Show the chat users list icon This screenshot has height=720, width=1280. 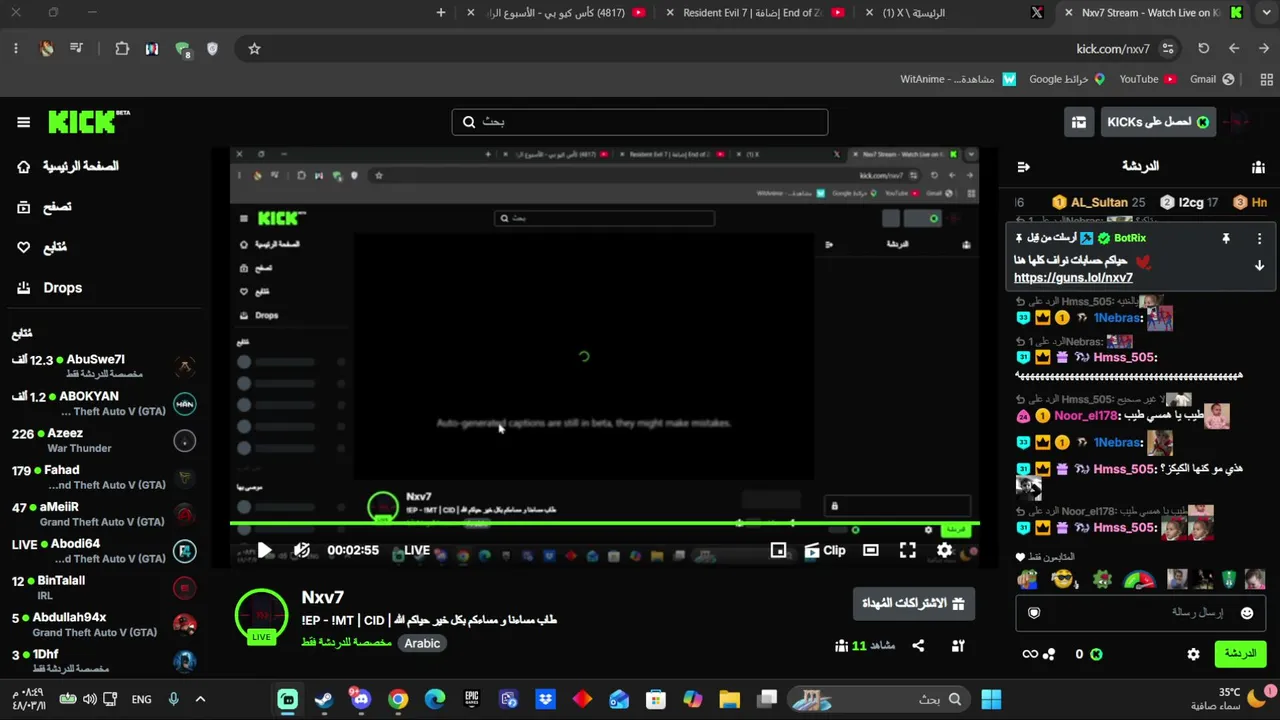[1258, 167]
